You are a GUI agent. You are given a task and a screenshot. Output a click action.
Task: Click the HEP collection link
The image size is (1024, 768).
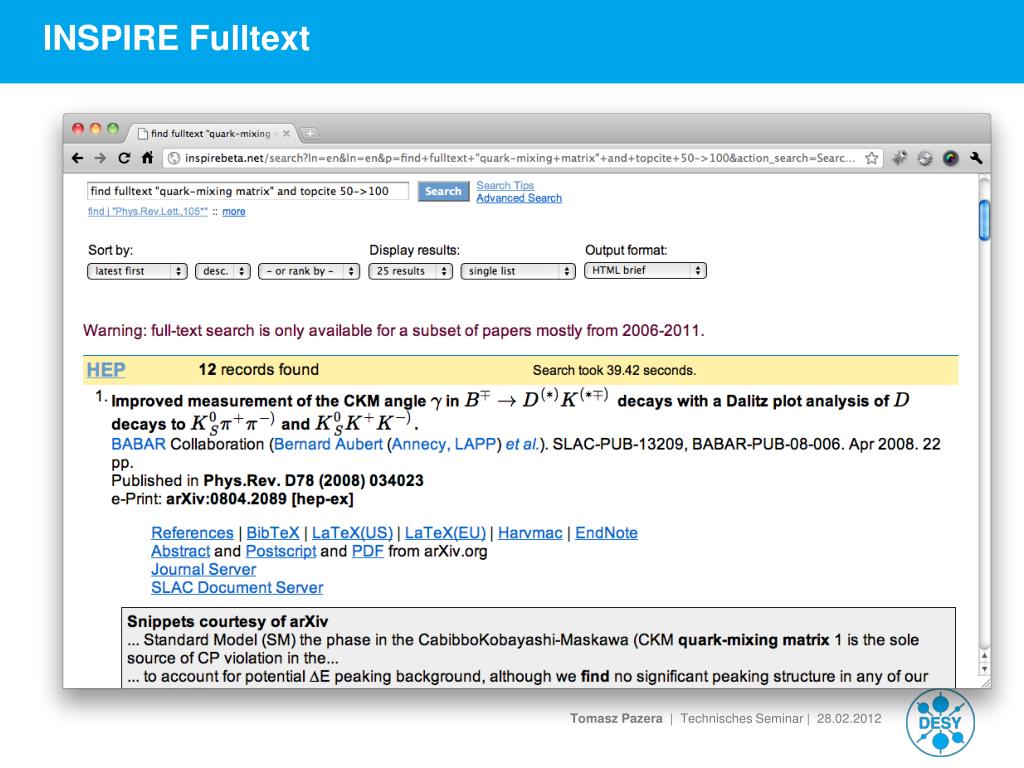pyautogui.click(x=106, y=370)
